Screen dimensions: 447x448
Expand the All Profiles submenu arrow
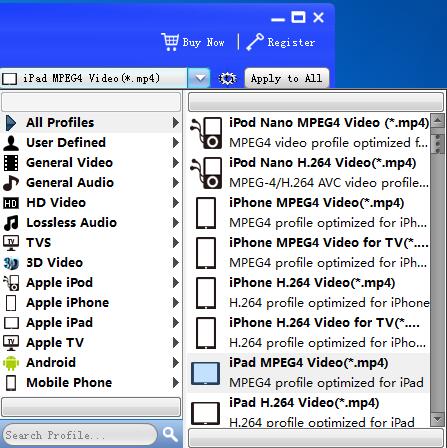click(x=175, y=123)
